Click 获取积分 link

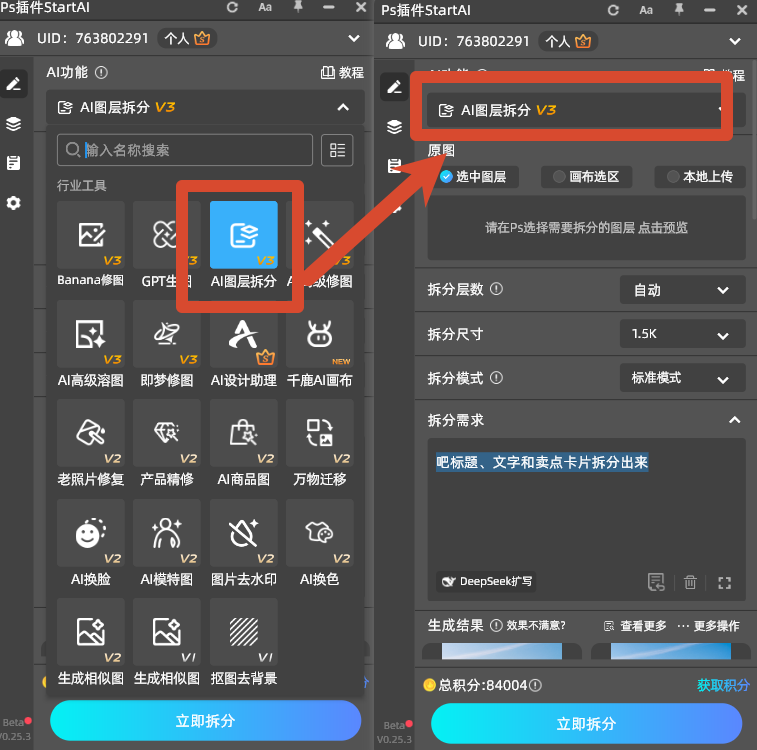723,685
